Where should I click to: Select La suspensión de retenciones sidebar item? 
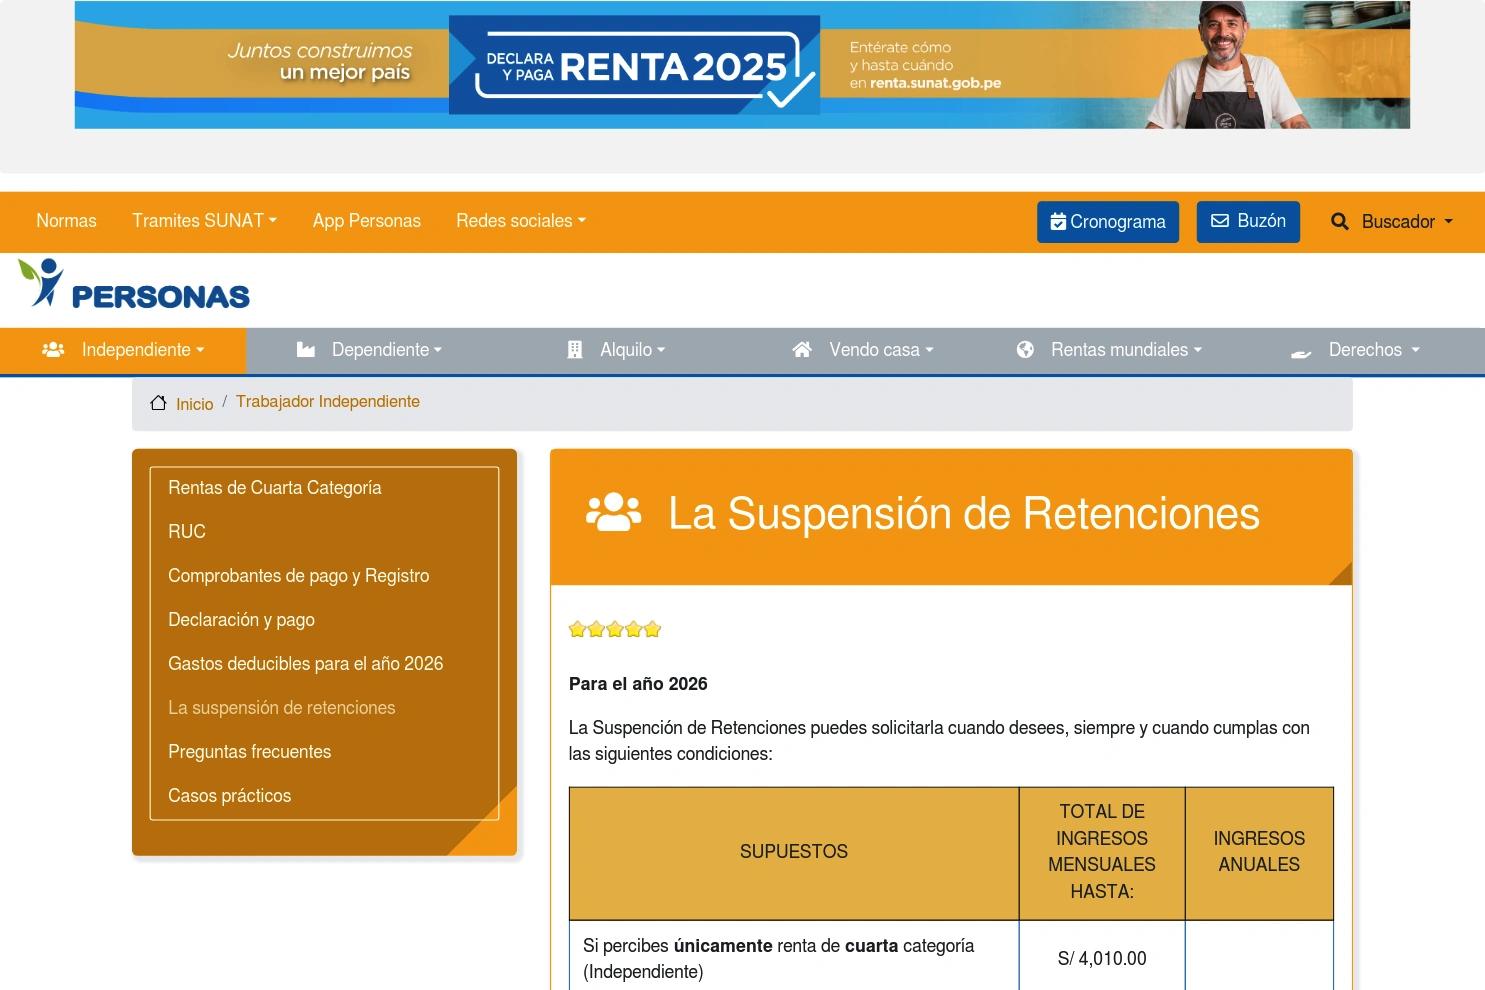(x=282, y=708)
